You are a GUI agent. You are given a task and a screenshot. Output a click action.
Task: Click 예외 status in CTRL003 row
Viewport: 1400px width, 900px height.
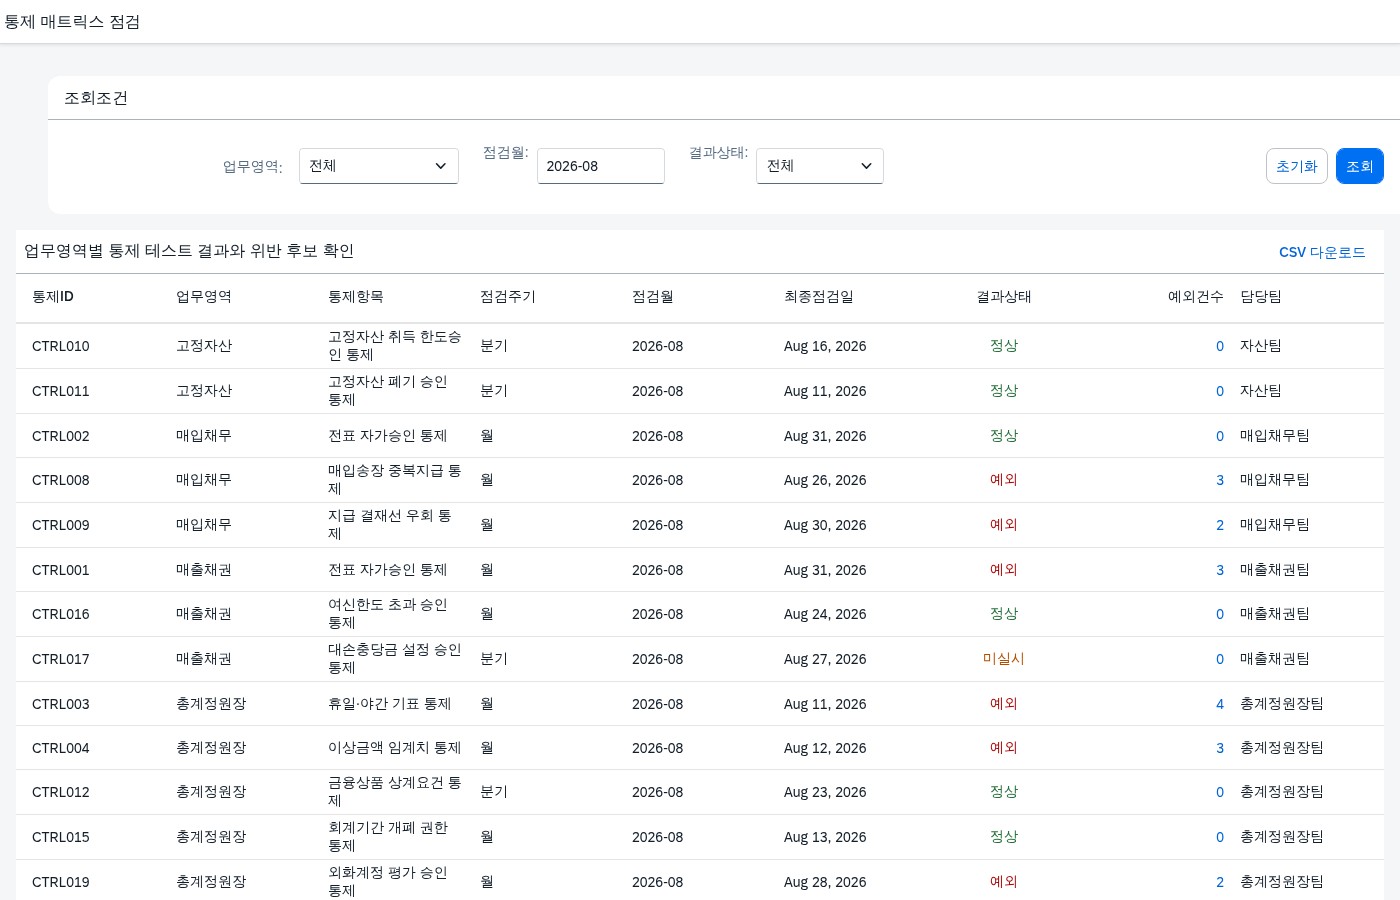[1004, 704]
